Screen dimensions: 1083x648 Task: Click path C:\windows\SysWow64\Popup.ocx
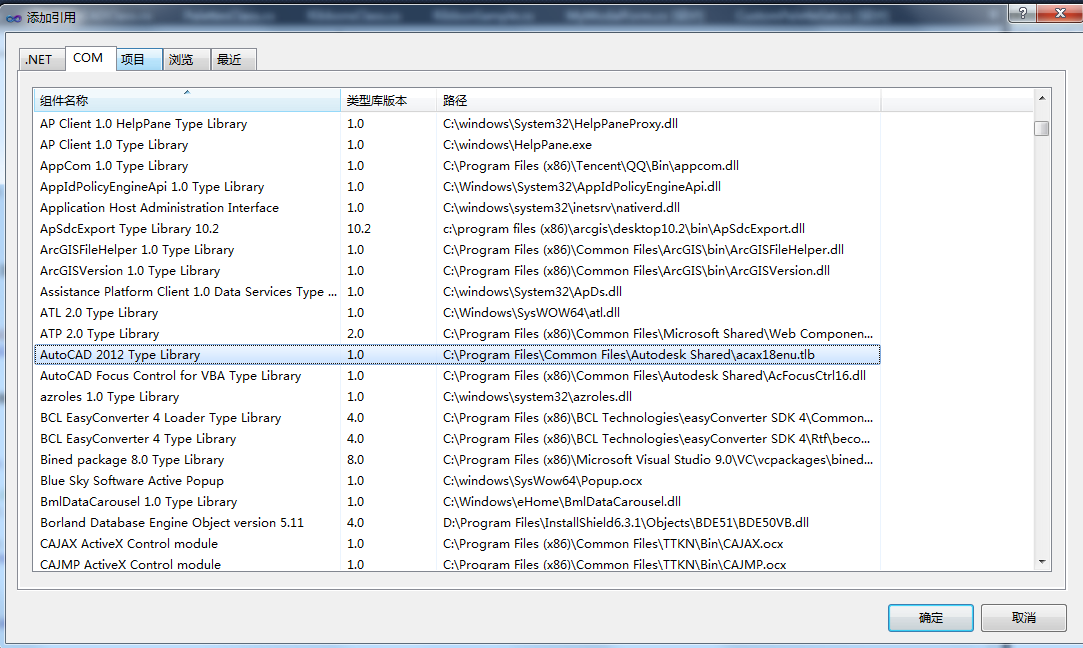(542, 481)
